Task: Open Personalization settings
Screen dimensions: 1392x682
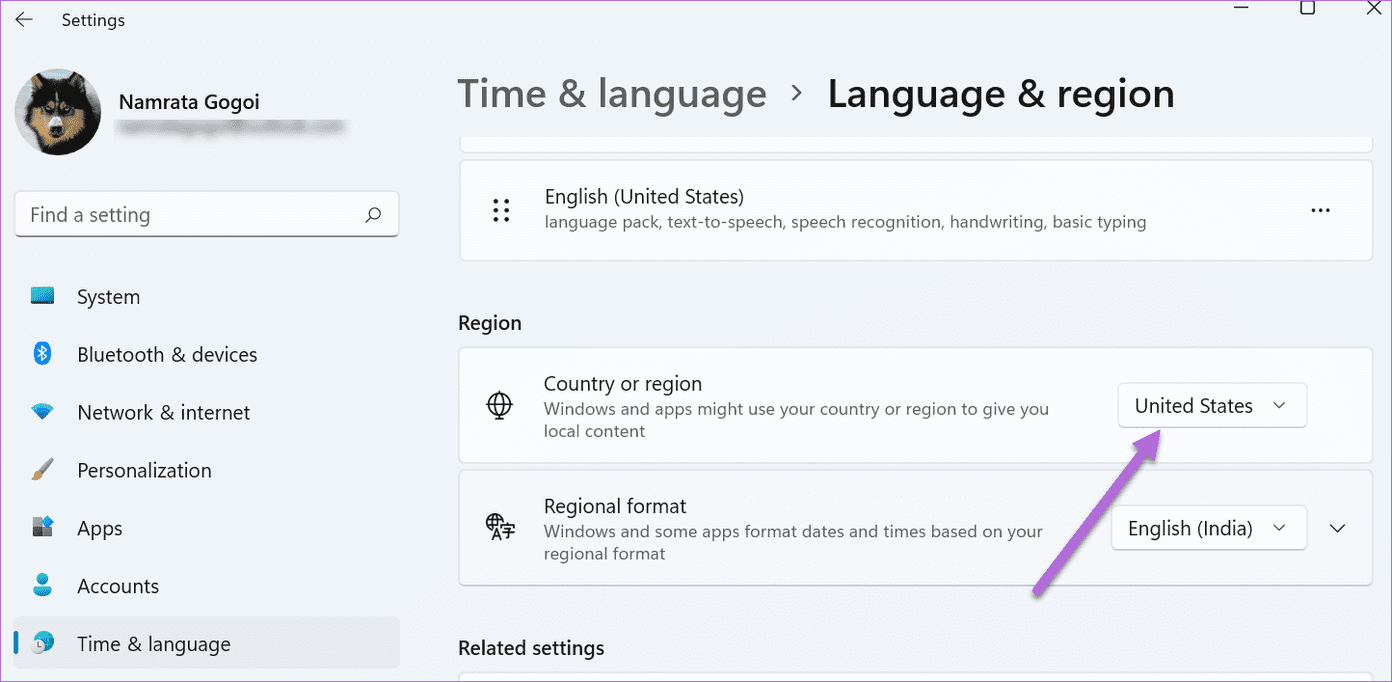Action: tap(206, 471)
